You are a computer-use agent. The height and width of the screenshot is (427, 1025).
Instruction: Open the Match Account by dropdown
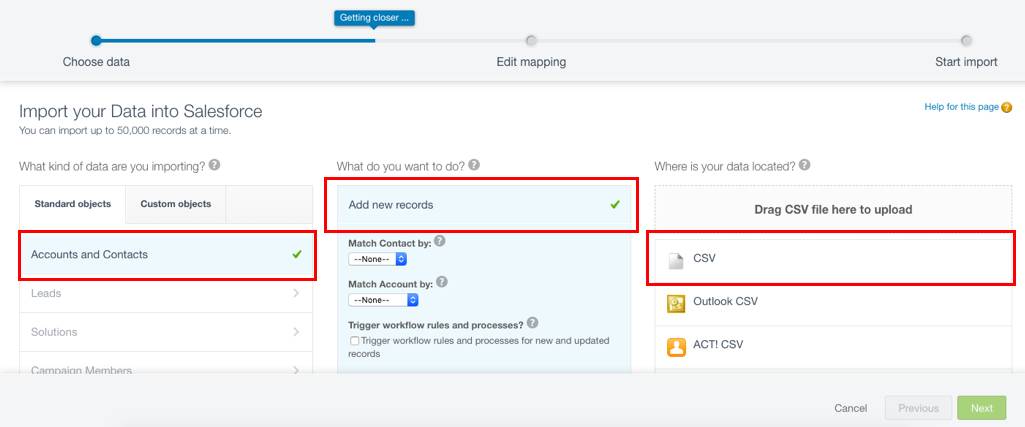(383, 300)
